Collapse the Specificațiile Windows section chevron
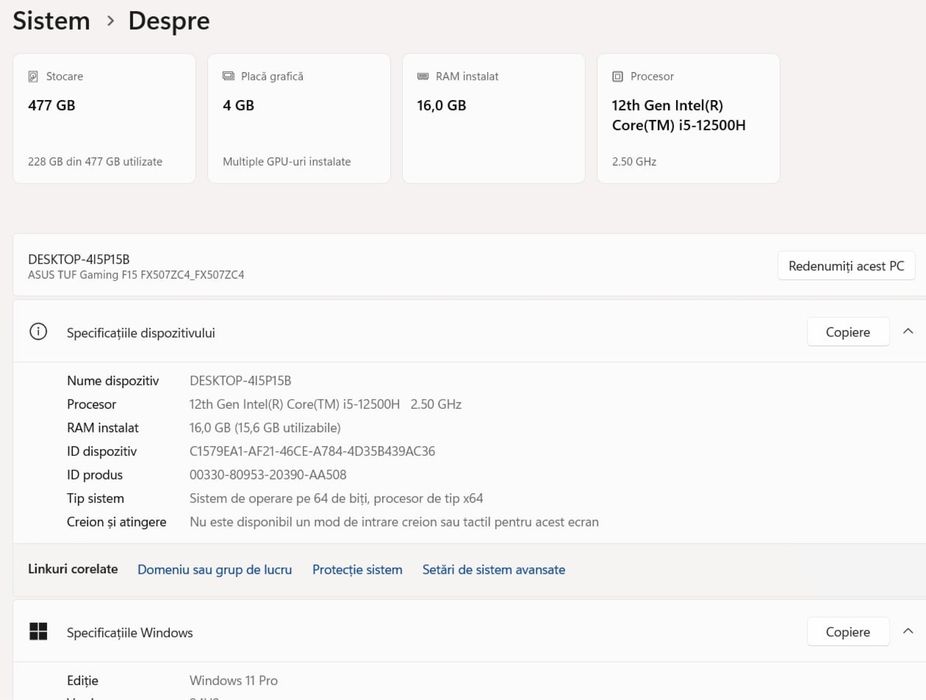The image size is (926, 700). [908, 631]
